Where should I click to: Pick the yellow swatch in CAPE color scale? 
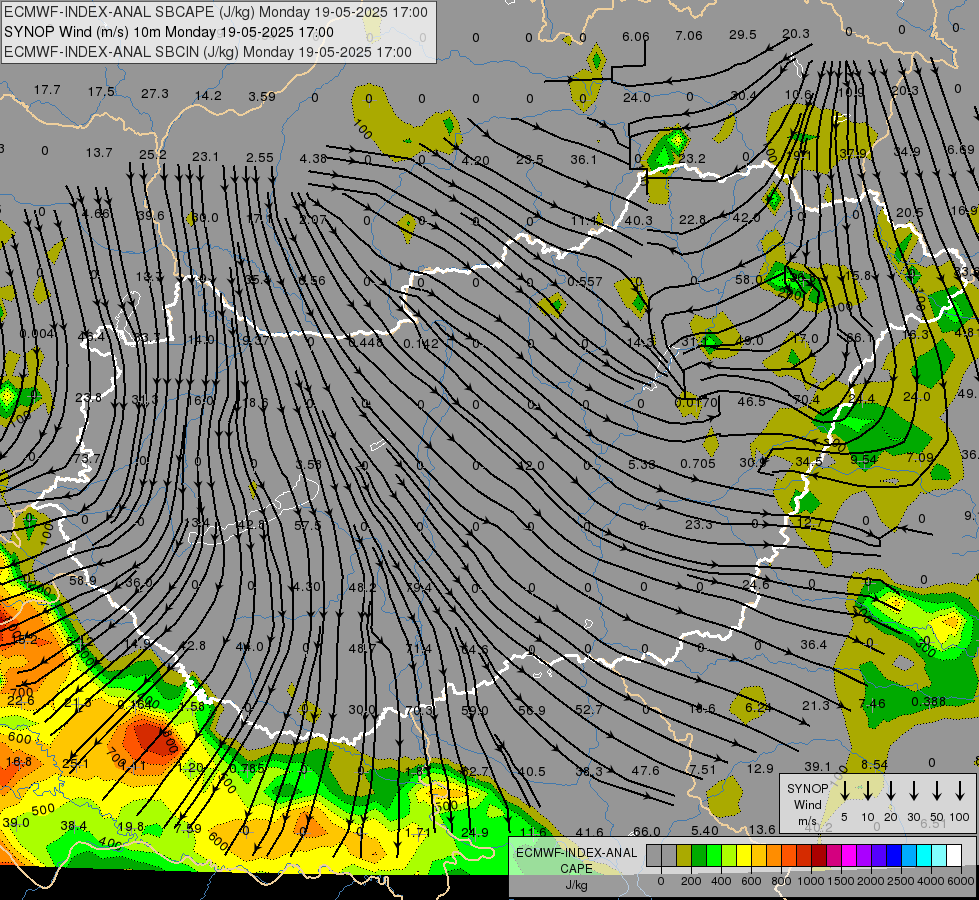point(744,856)
